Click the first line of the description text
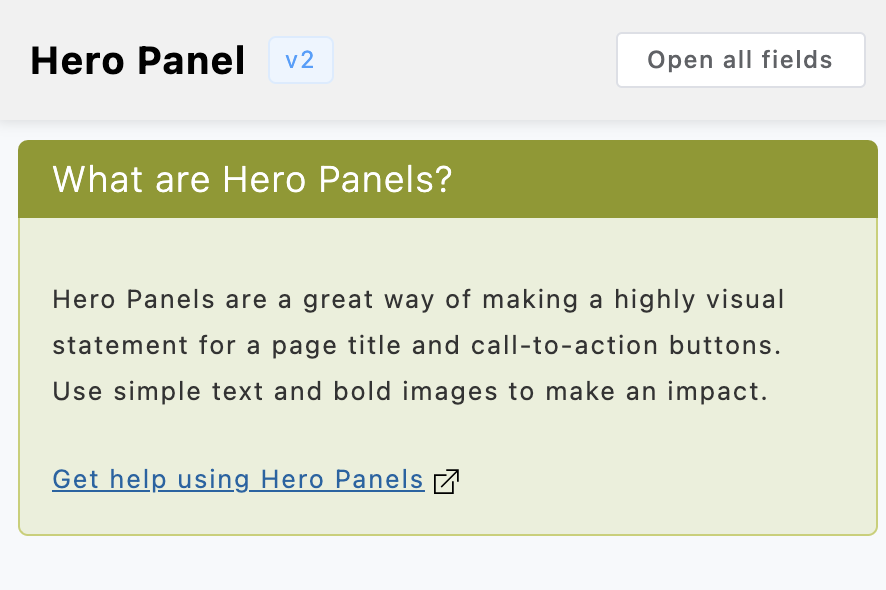 [418, 299]
